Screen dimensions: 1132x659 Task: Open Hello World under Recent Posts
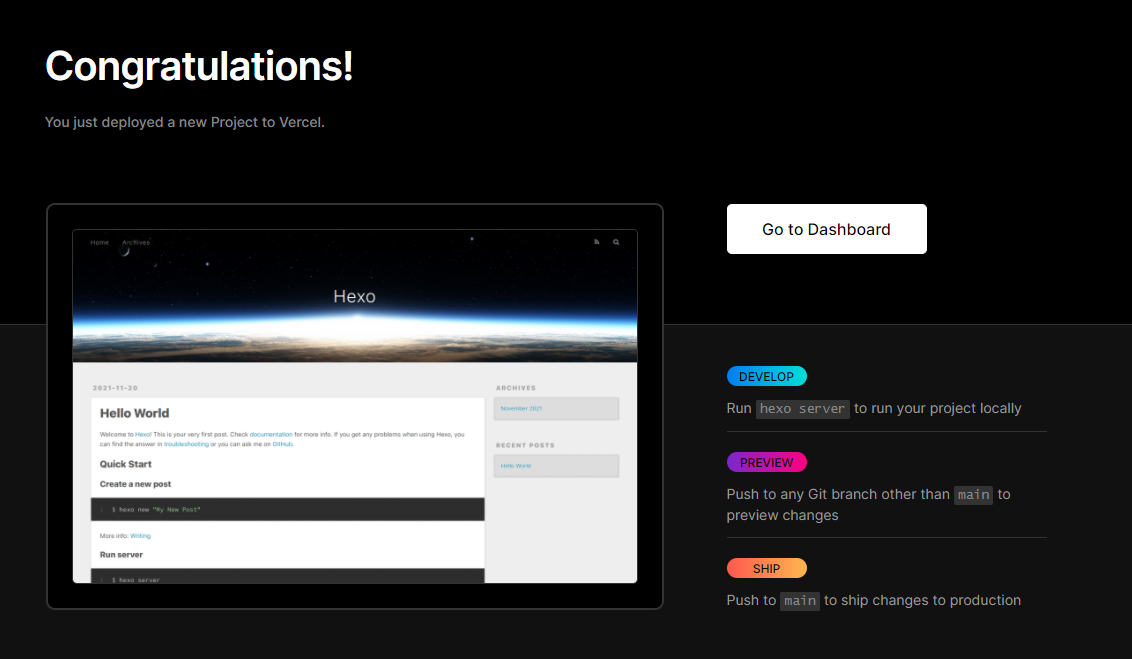[x=515, y=466]
